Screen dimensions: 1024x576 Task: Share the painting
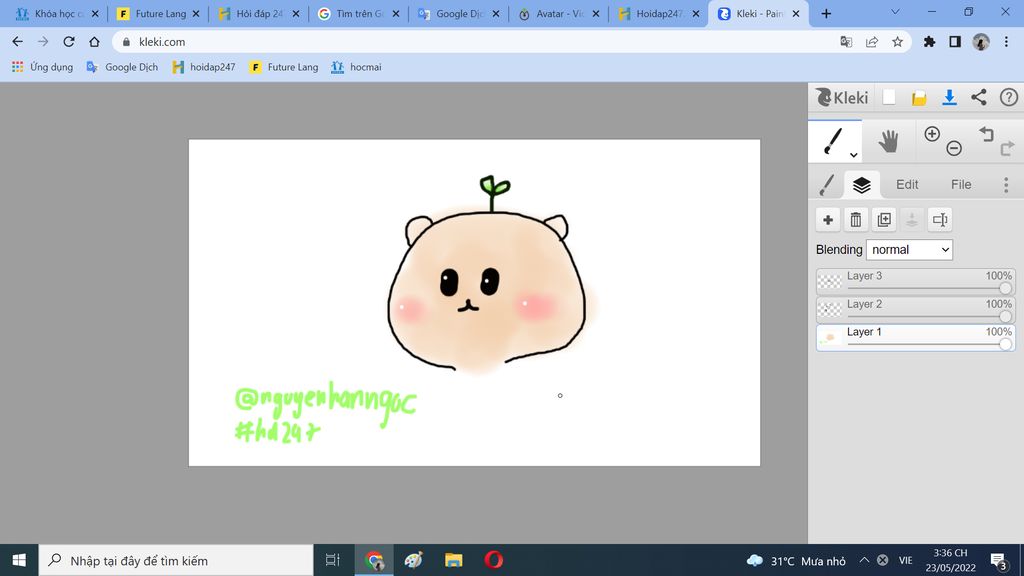point(978,97)
